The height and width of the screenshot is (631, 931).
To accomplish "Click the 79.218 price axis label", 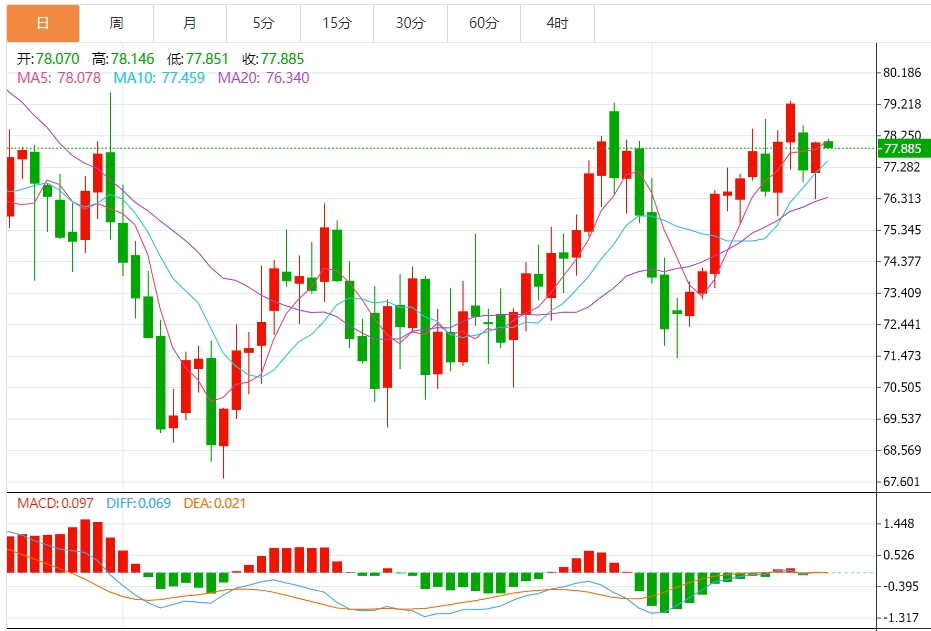I will tap(902, 104).
